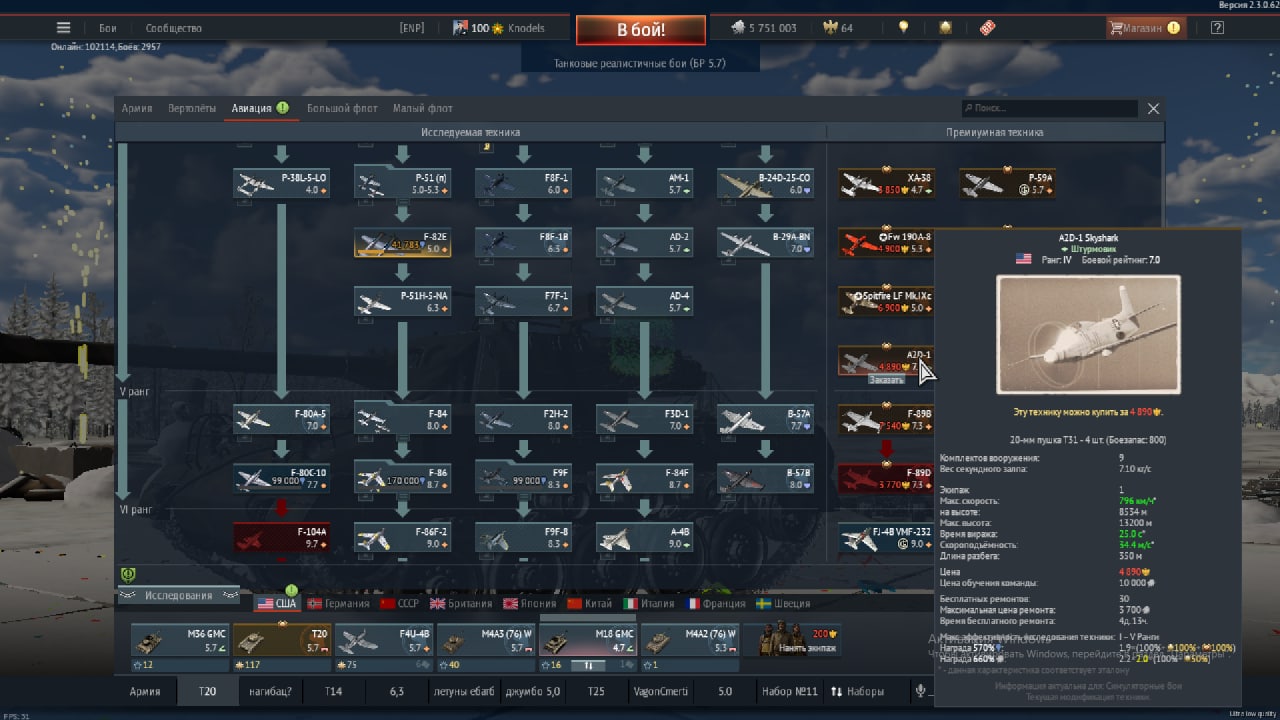
Task: Select the locked F-104A jet
Action: click(281, 538)
